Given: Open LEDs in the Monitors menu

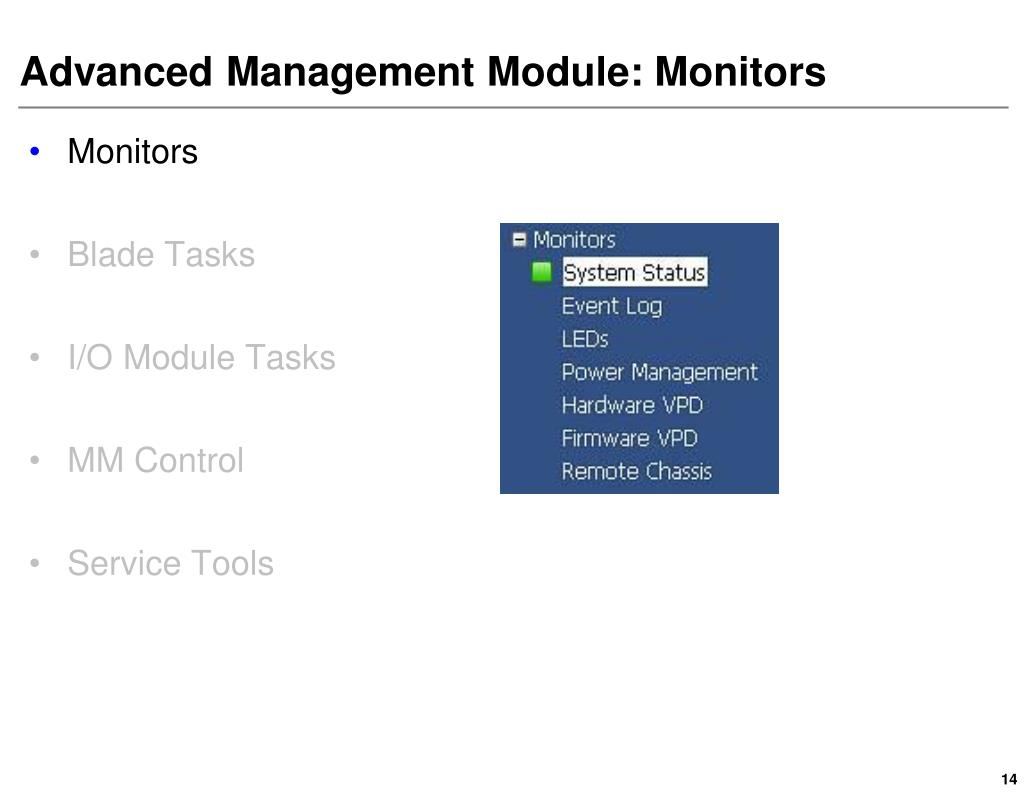Looking at the screenshot, I should 585,339.
